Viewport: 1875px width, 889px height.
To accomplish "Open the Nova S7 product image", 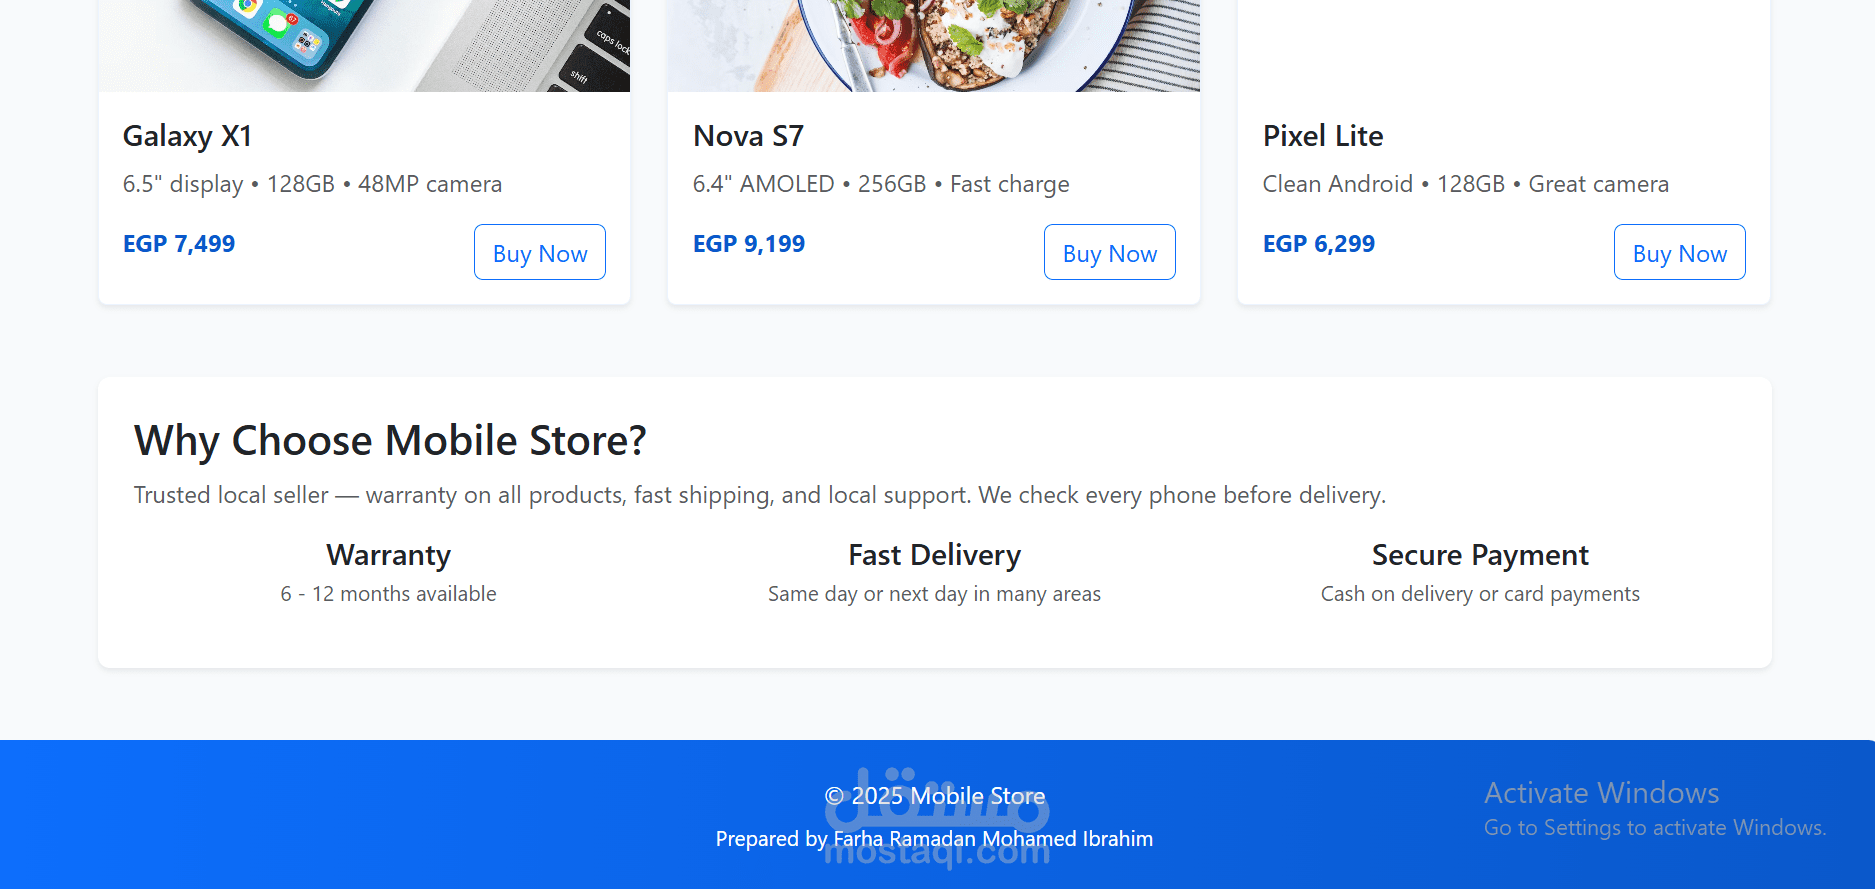I will (x=934, y=45).
